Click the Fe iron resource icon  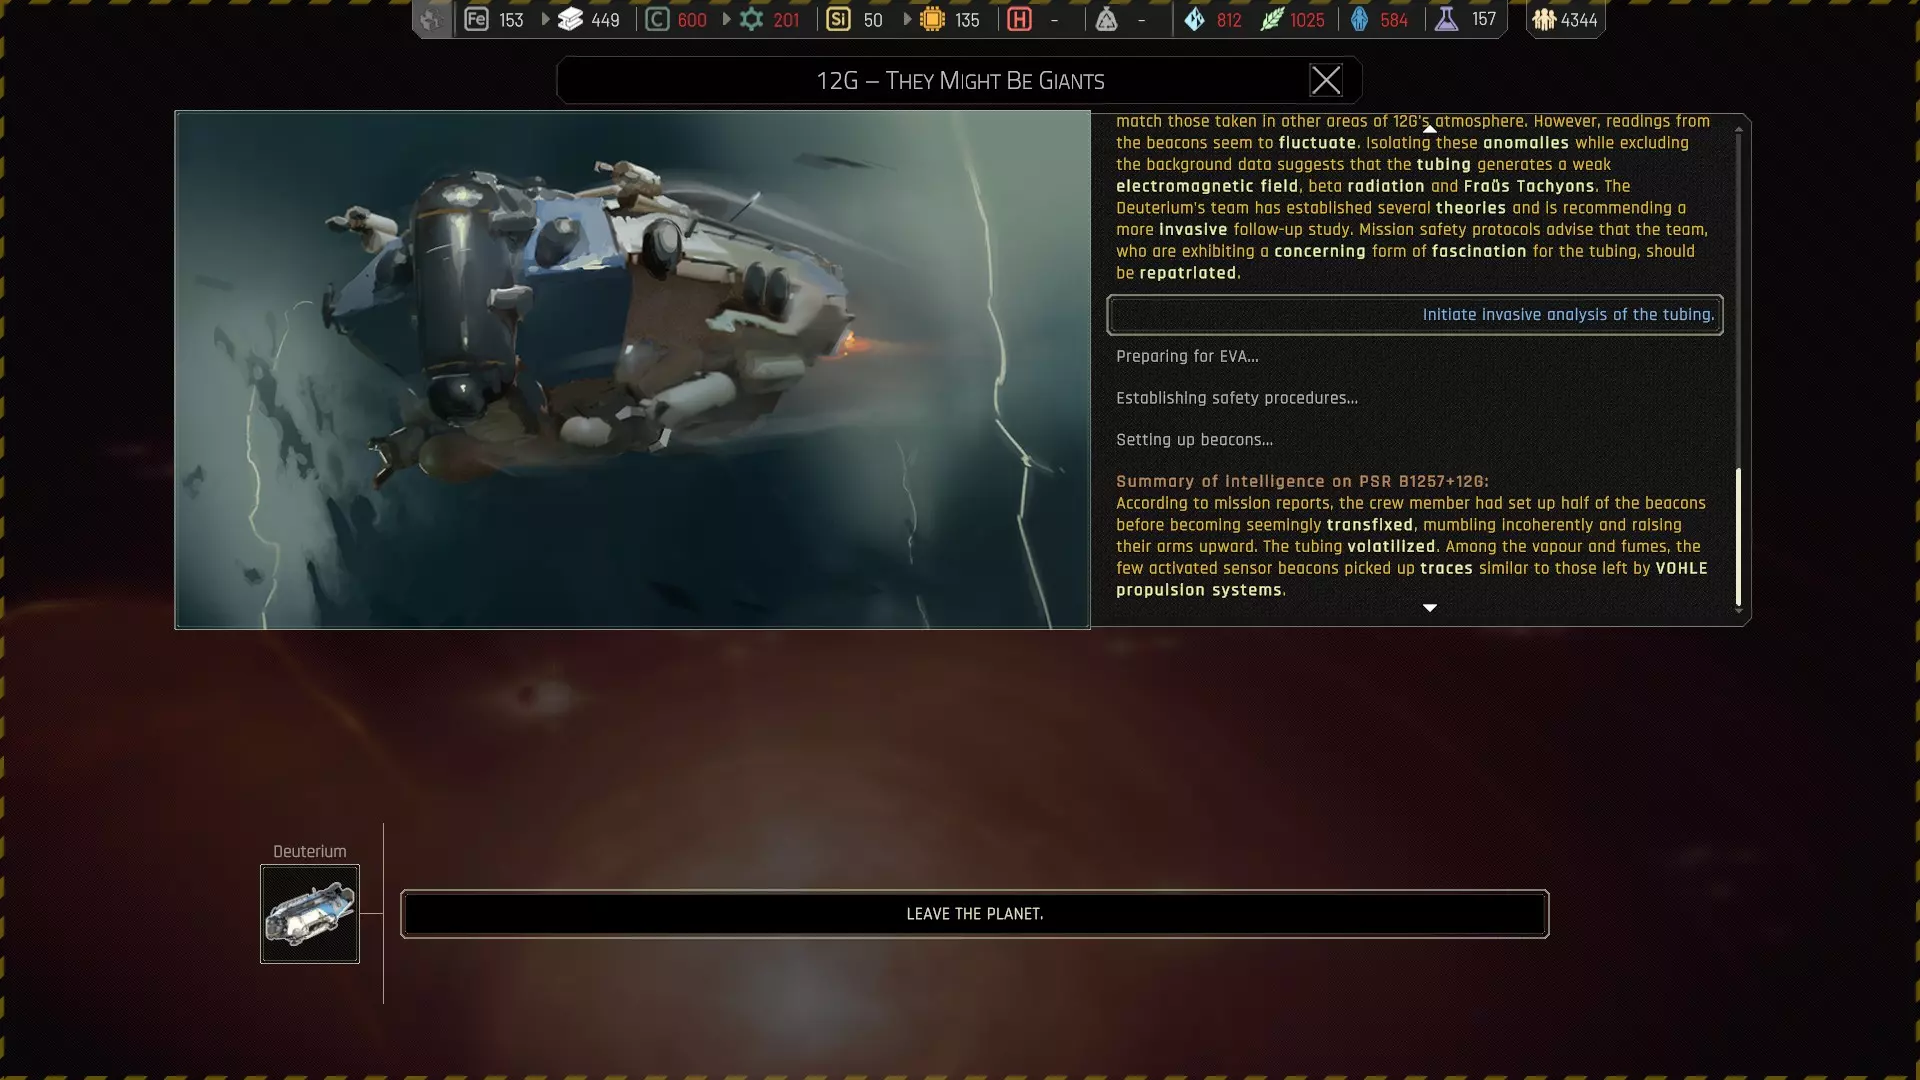[476, 19]
